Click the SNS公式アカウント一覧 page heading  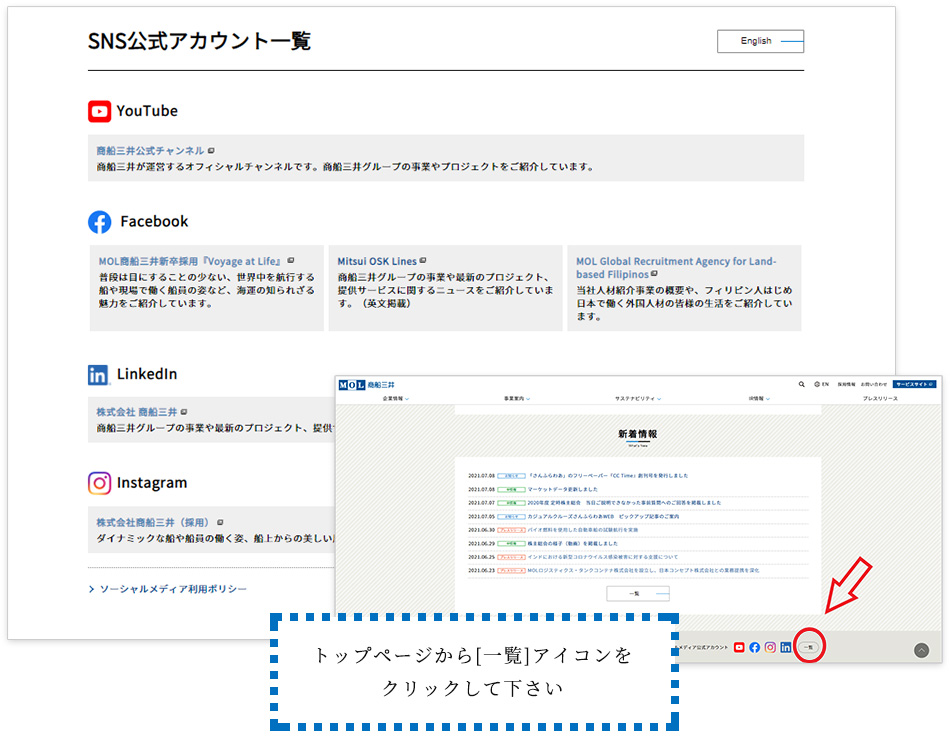(x=199, y=41)
